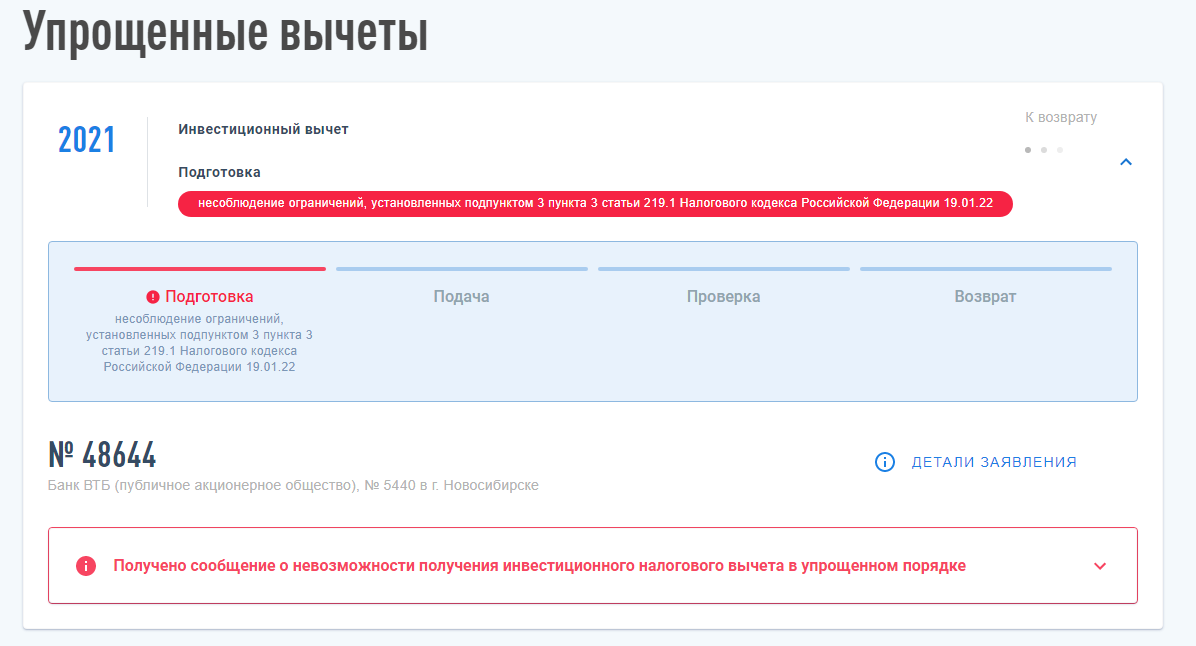
Task: Select the Проверка stage
Action: (x=724, y=296)
